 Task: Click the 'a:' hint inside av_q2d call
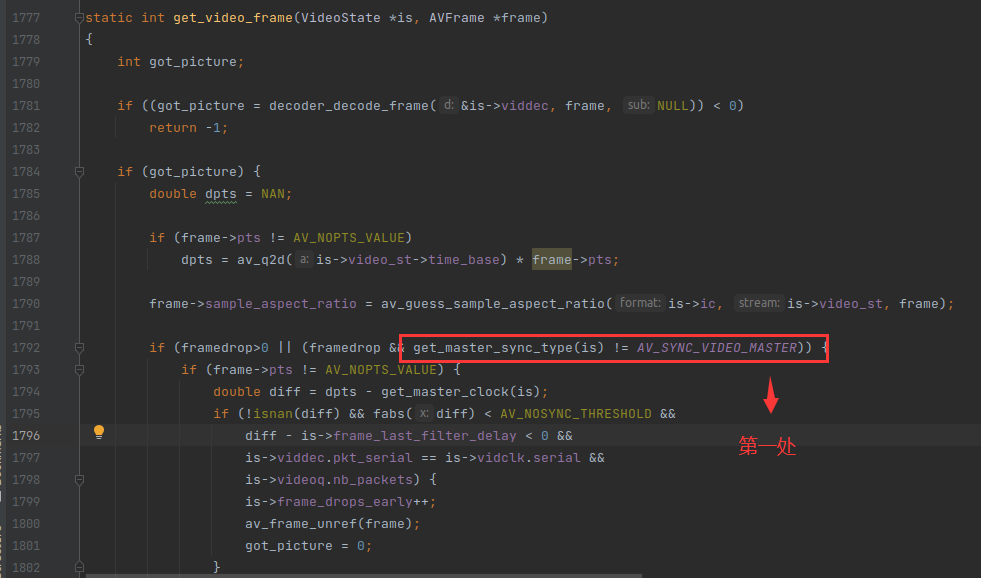point(304,260)
